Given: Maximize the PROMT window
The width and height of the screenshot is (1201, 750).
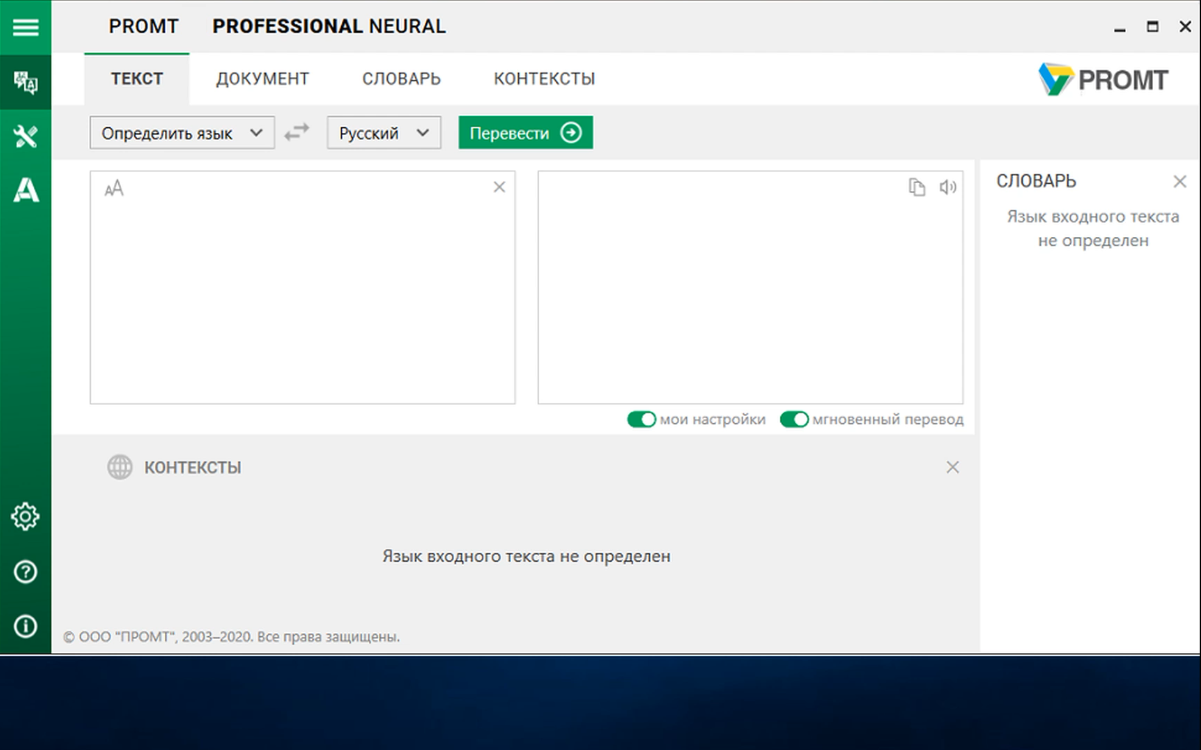Looking at the screenshot, I should (1153, 27).
